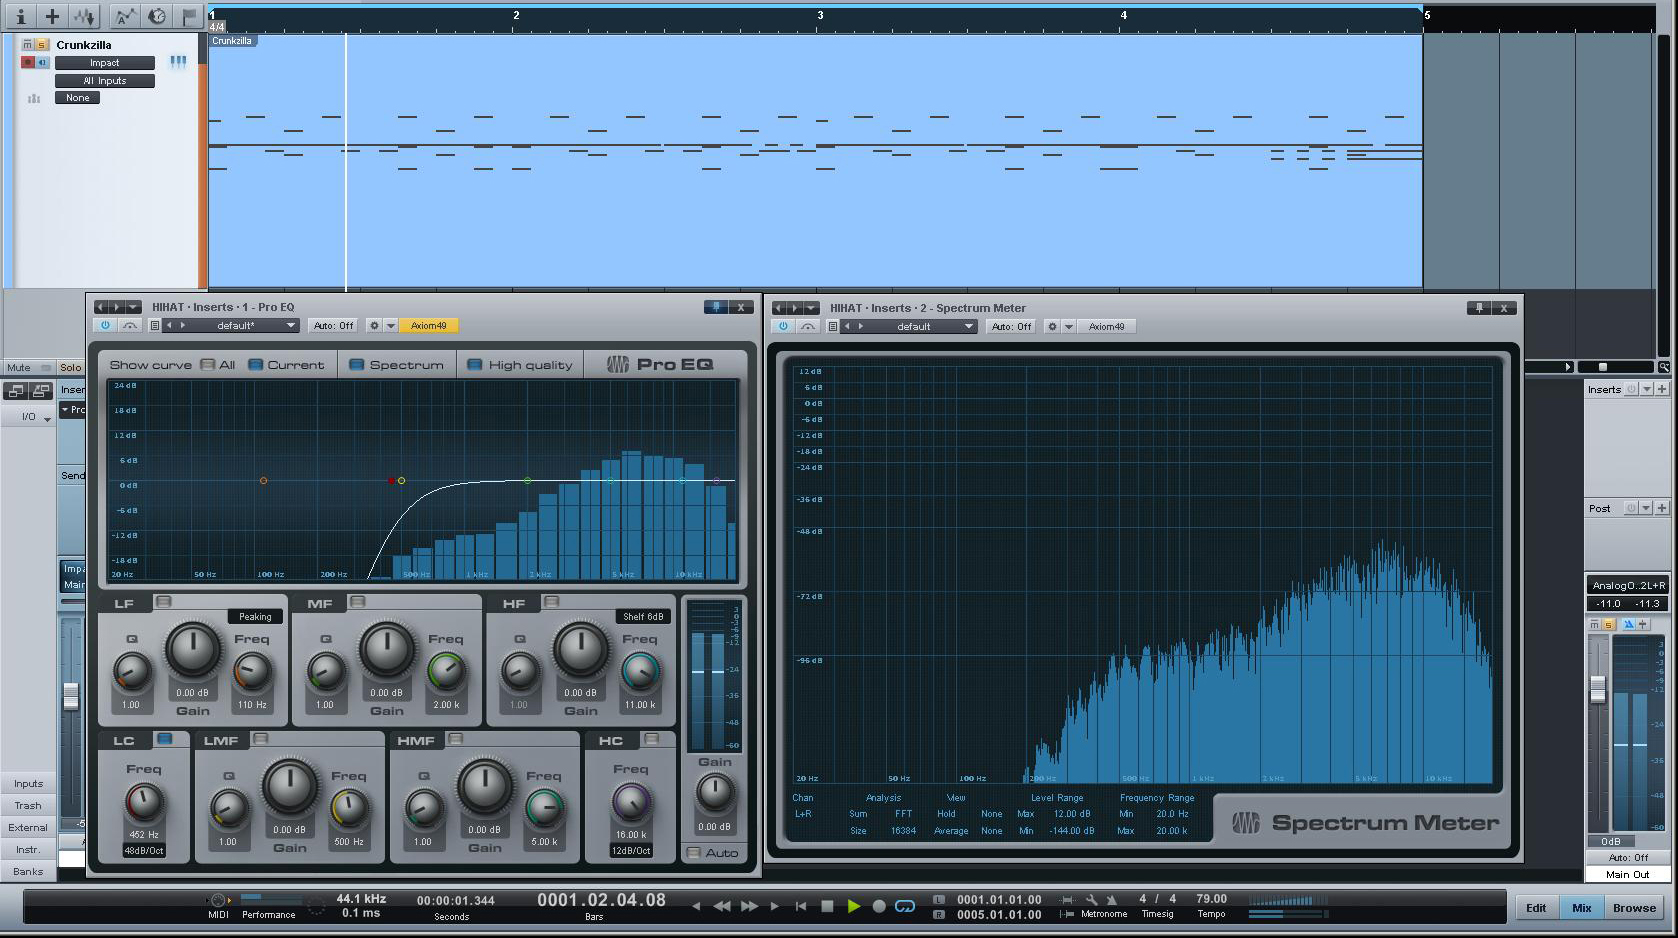Enable the MF band in Pro EQ
The width and height of the screenshot is (1678, 938).
point(358,602)
